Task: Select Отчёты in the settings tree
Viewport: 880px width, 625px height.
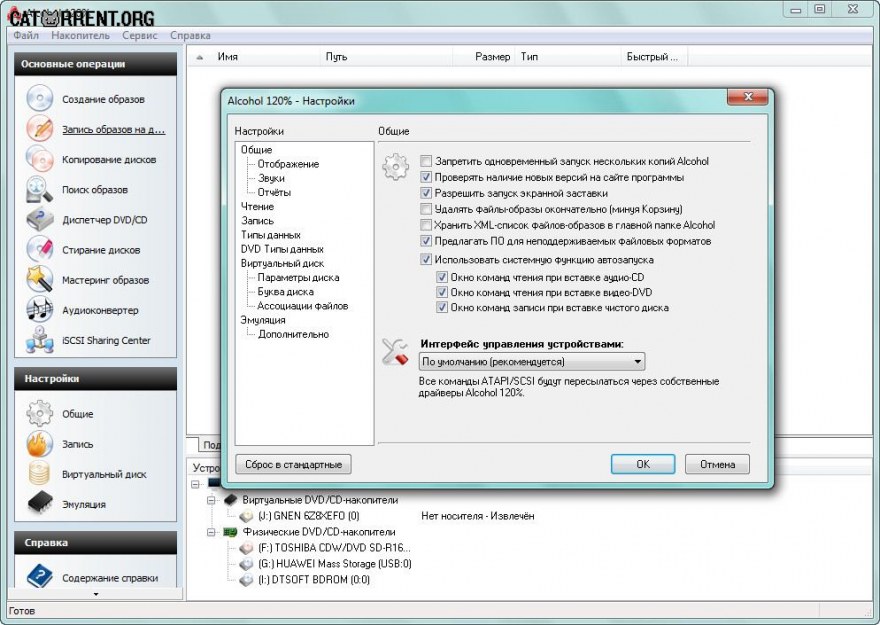Action: pos(274,192)
